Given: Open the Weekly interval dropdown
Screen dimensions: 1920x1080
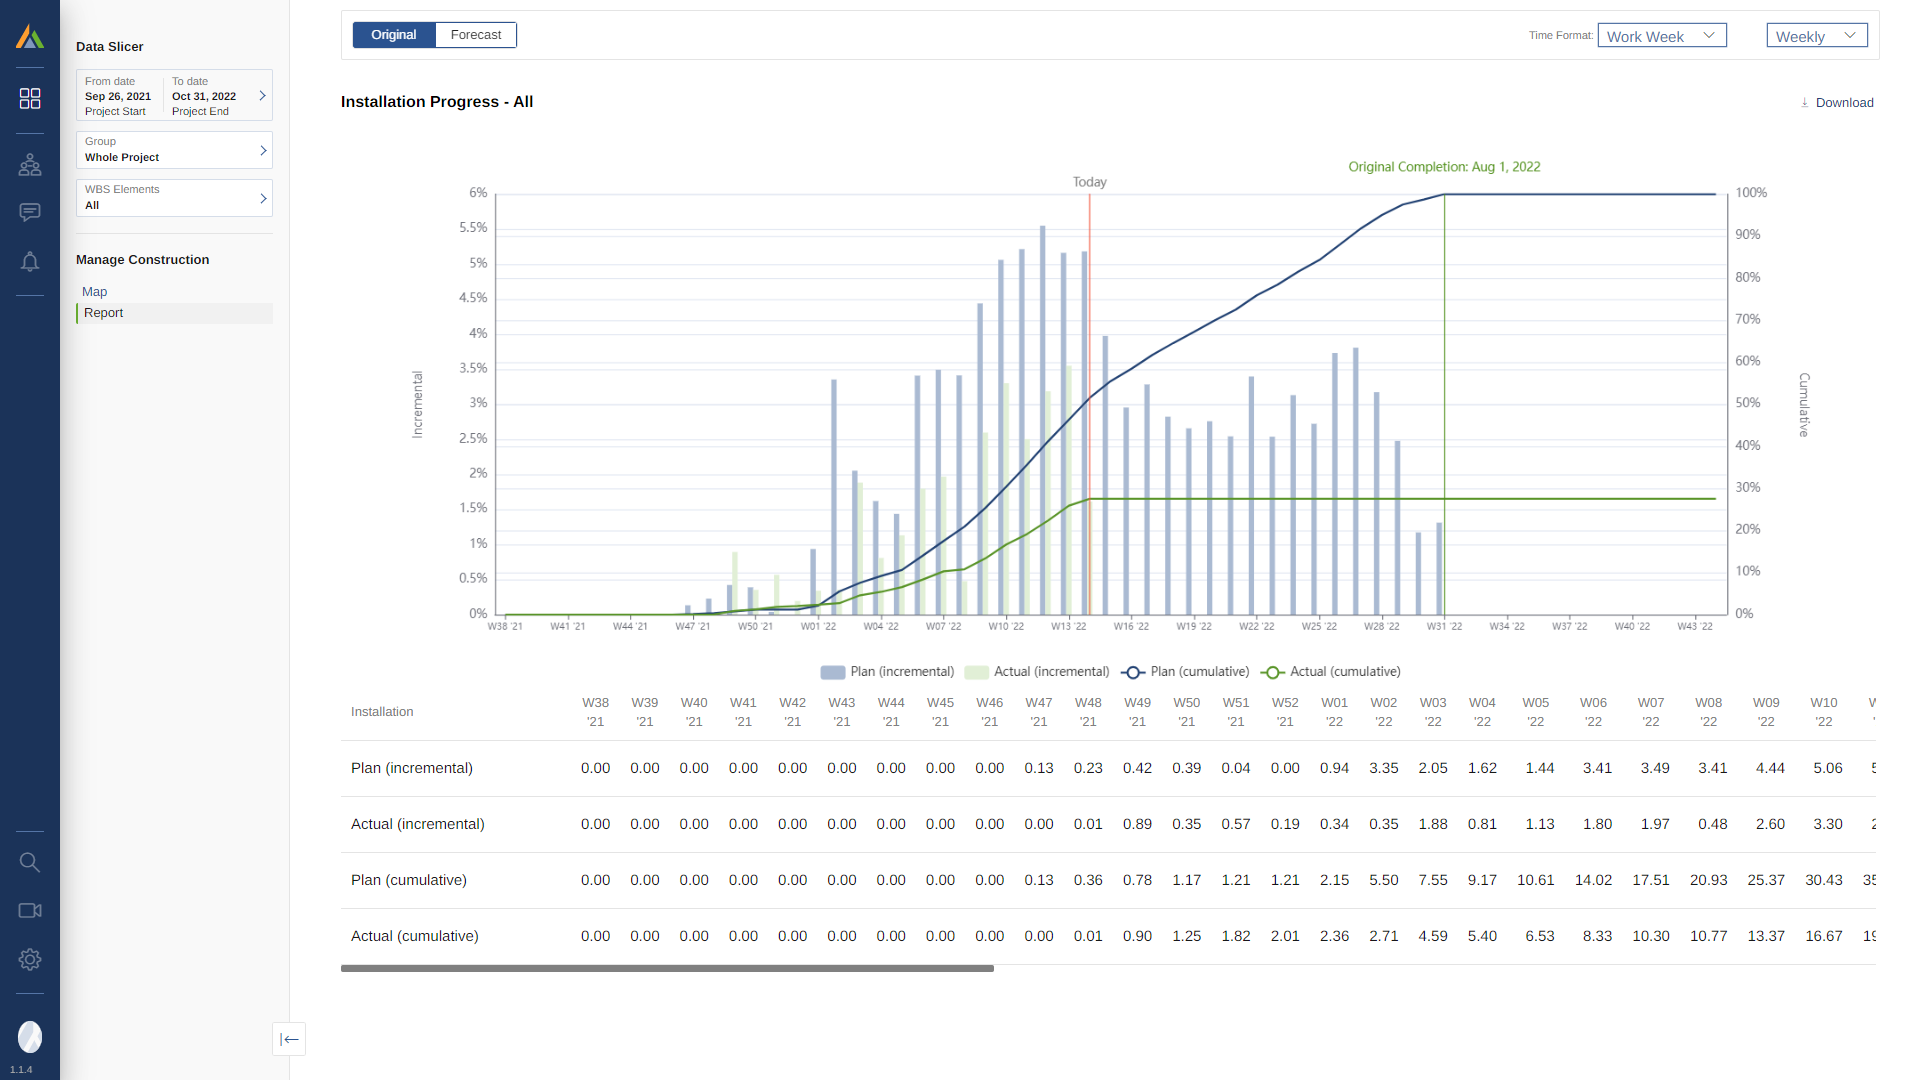Looking at the screenshot, I should (1816, 36).
